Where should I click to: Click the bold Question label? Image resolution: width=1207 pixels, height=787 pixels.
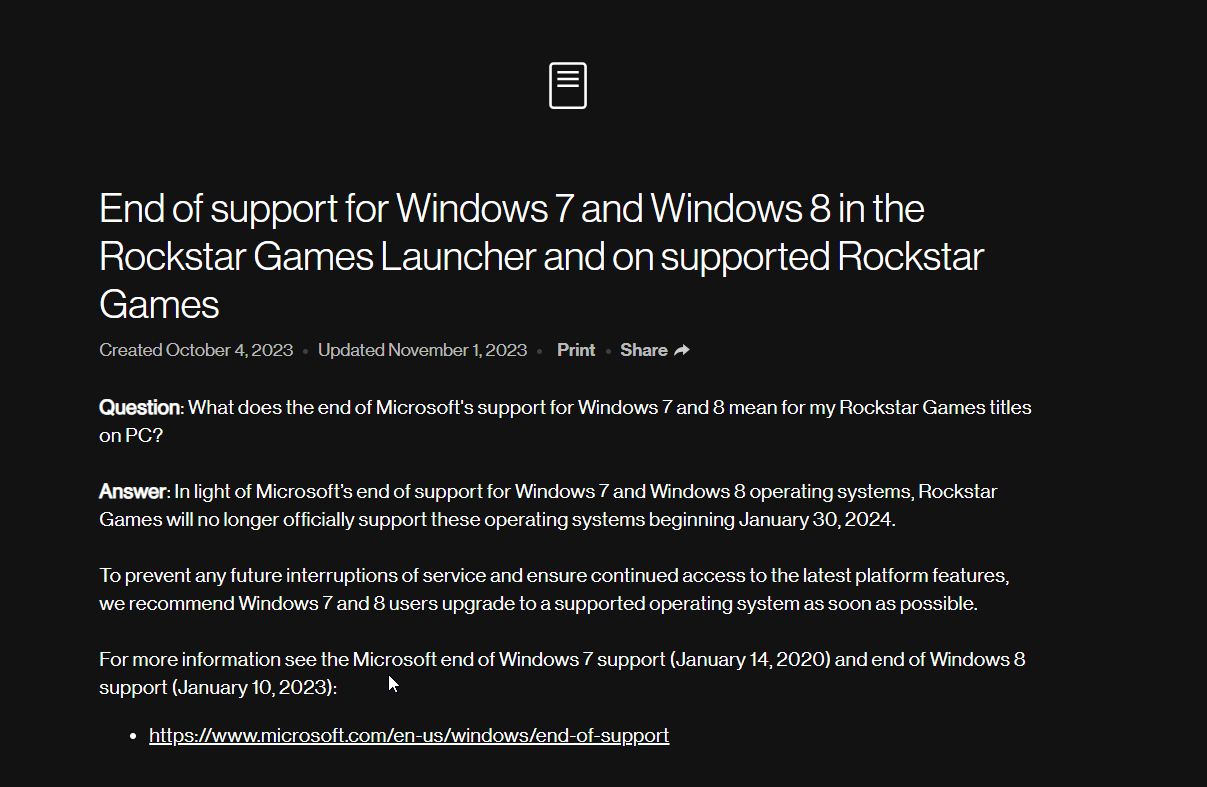tap(140, 408)
